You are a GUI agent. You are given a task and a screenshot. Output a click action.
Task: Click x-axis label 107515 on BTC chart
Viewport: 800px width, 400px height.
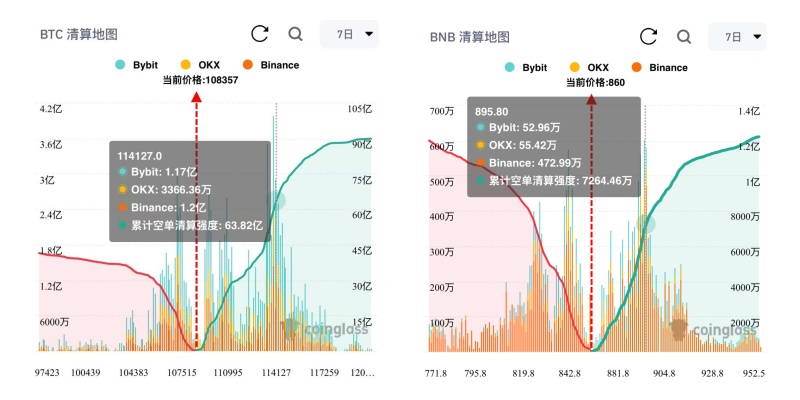[x=181, y=373]
